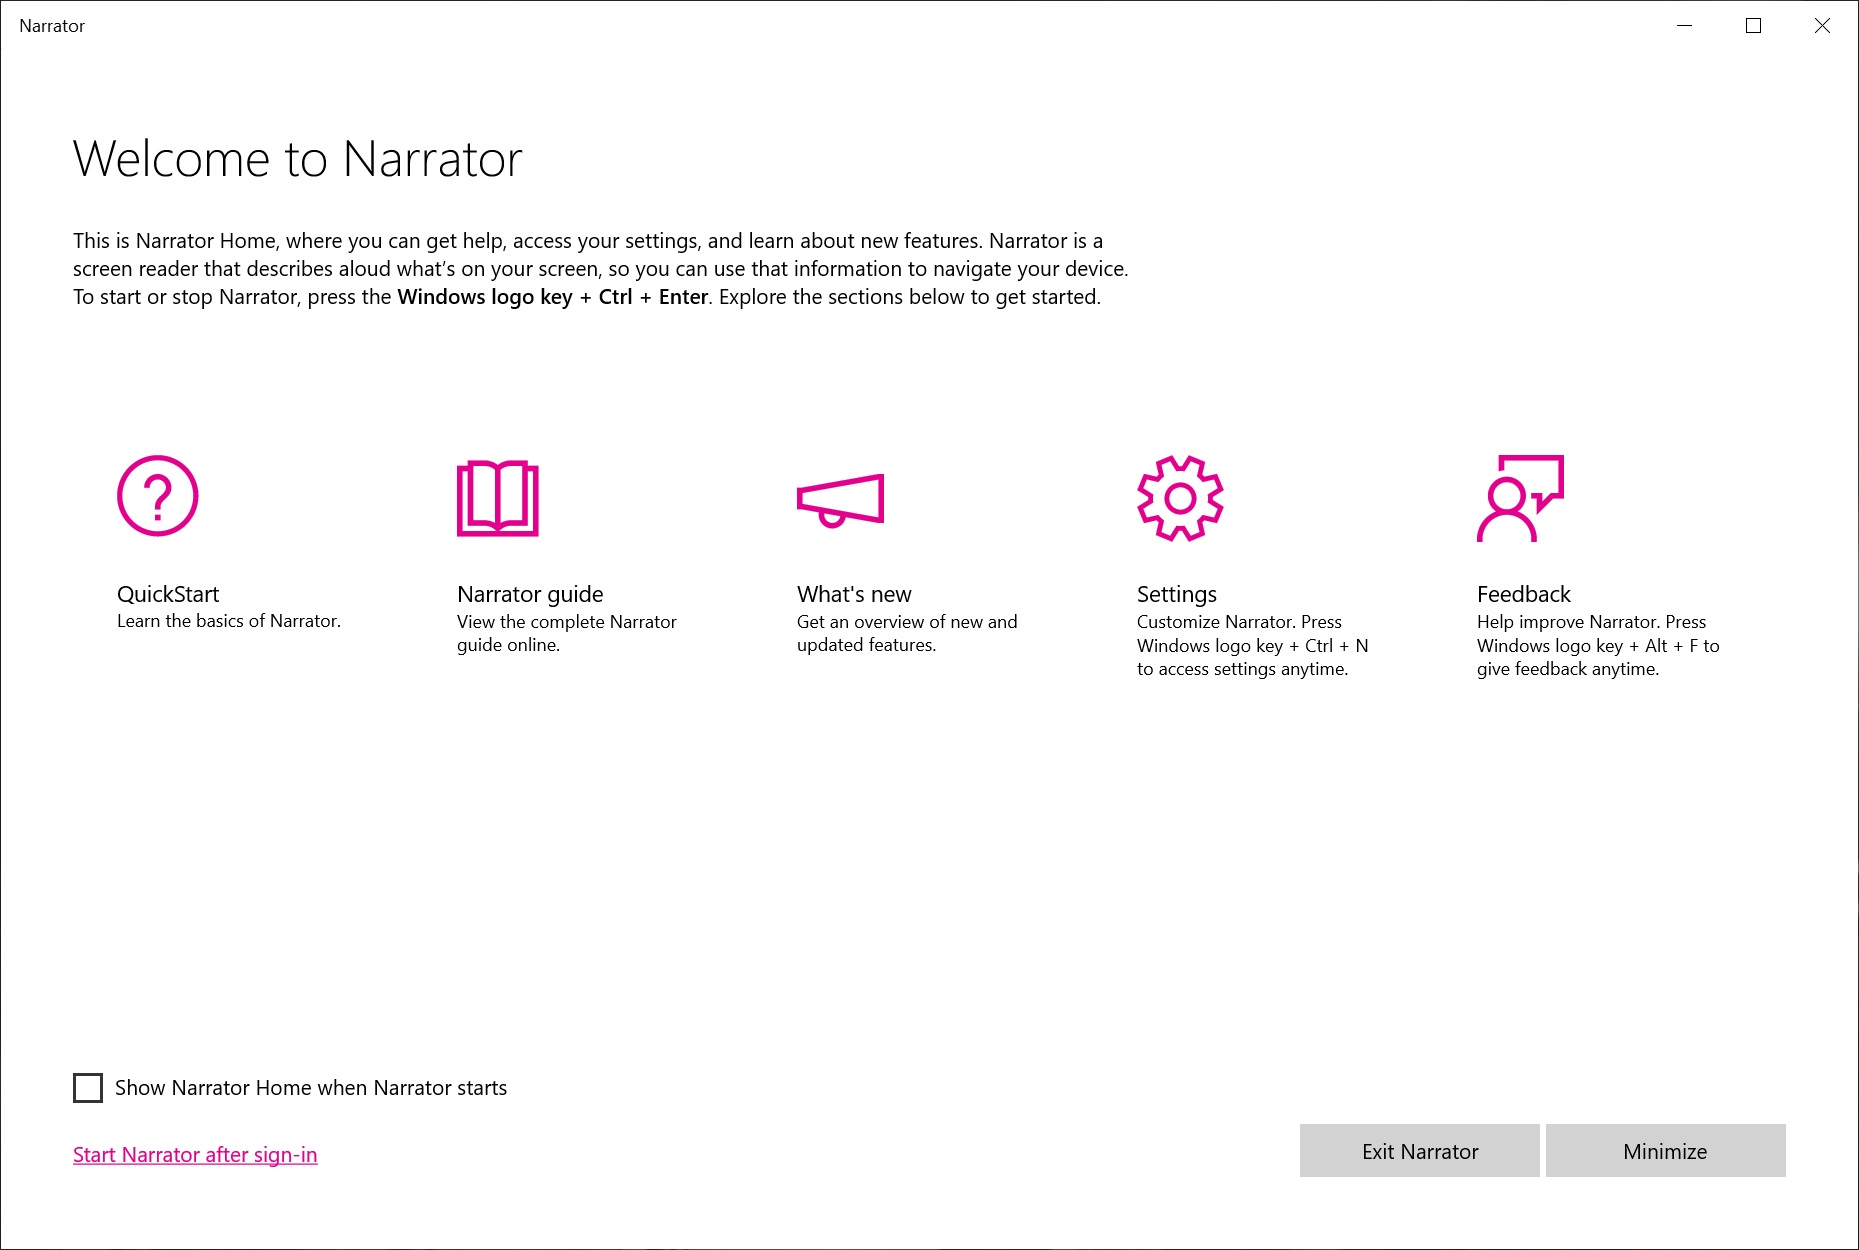
Task: Open the QuickStart question mark icon
Action: tap(158, 496)
